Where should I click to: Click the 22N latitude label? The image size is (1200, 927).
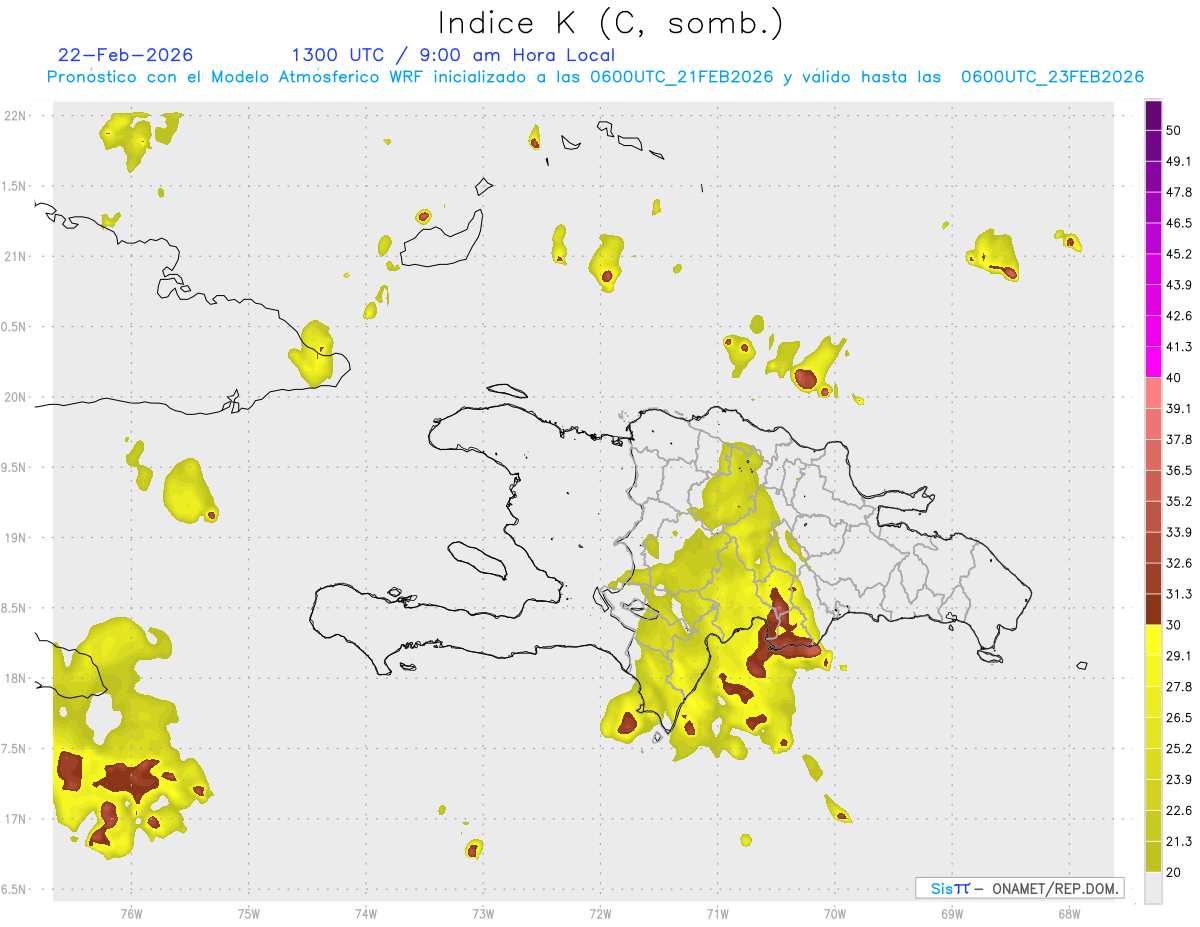[x=17, y=115]
